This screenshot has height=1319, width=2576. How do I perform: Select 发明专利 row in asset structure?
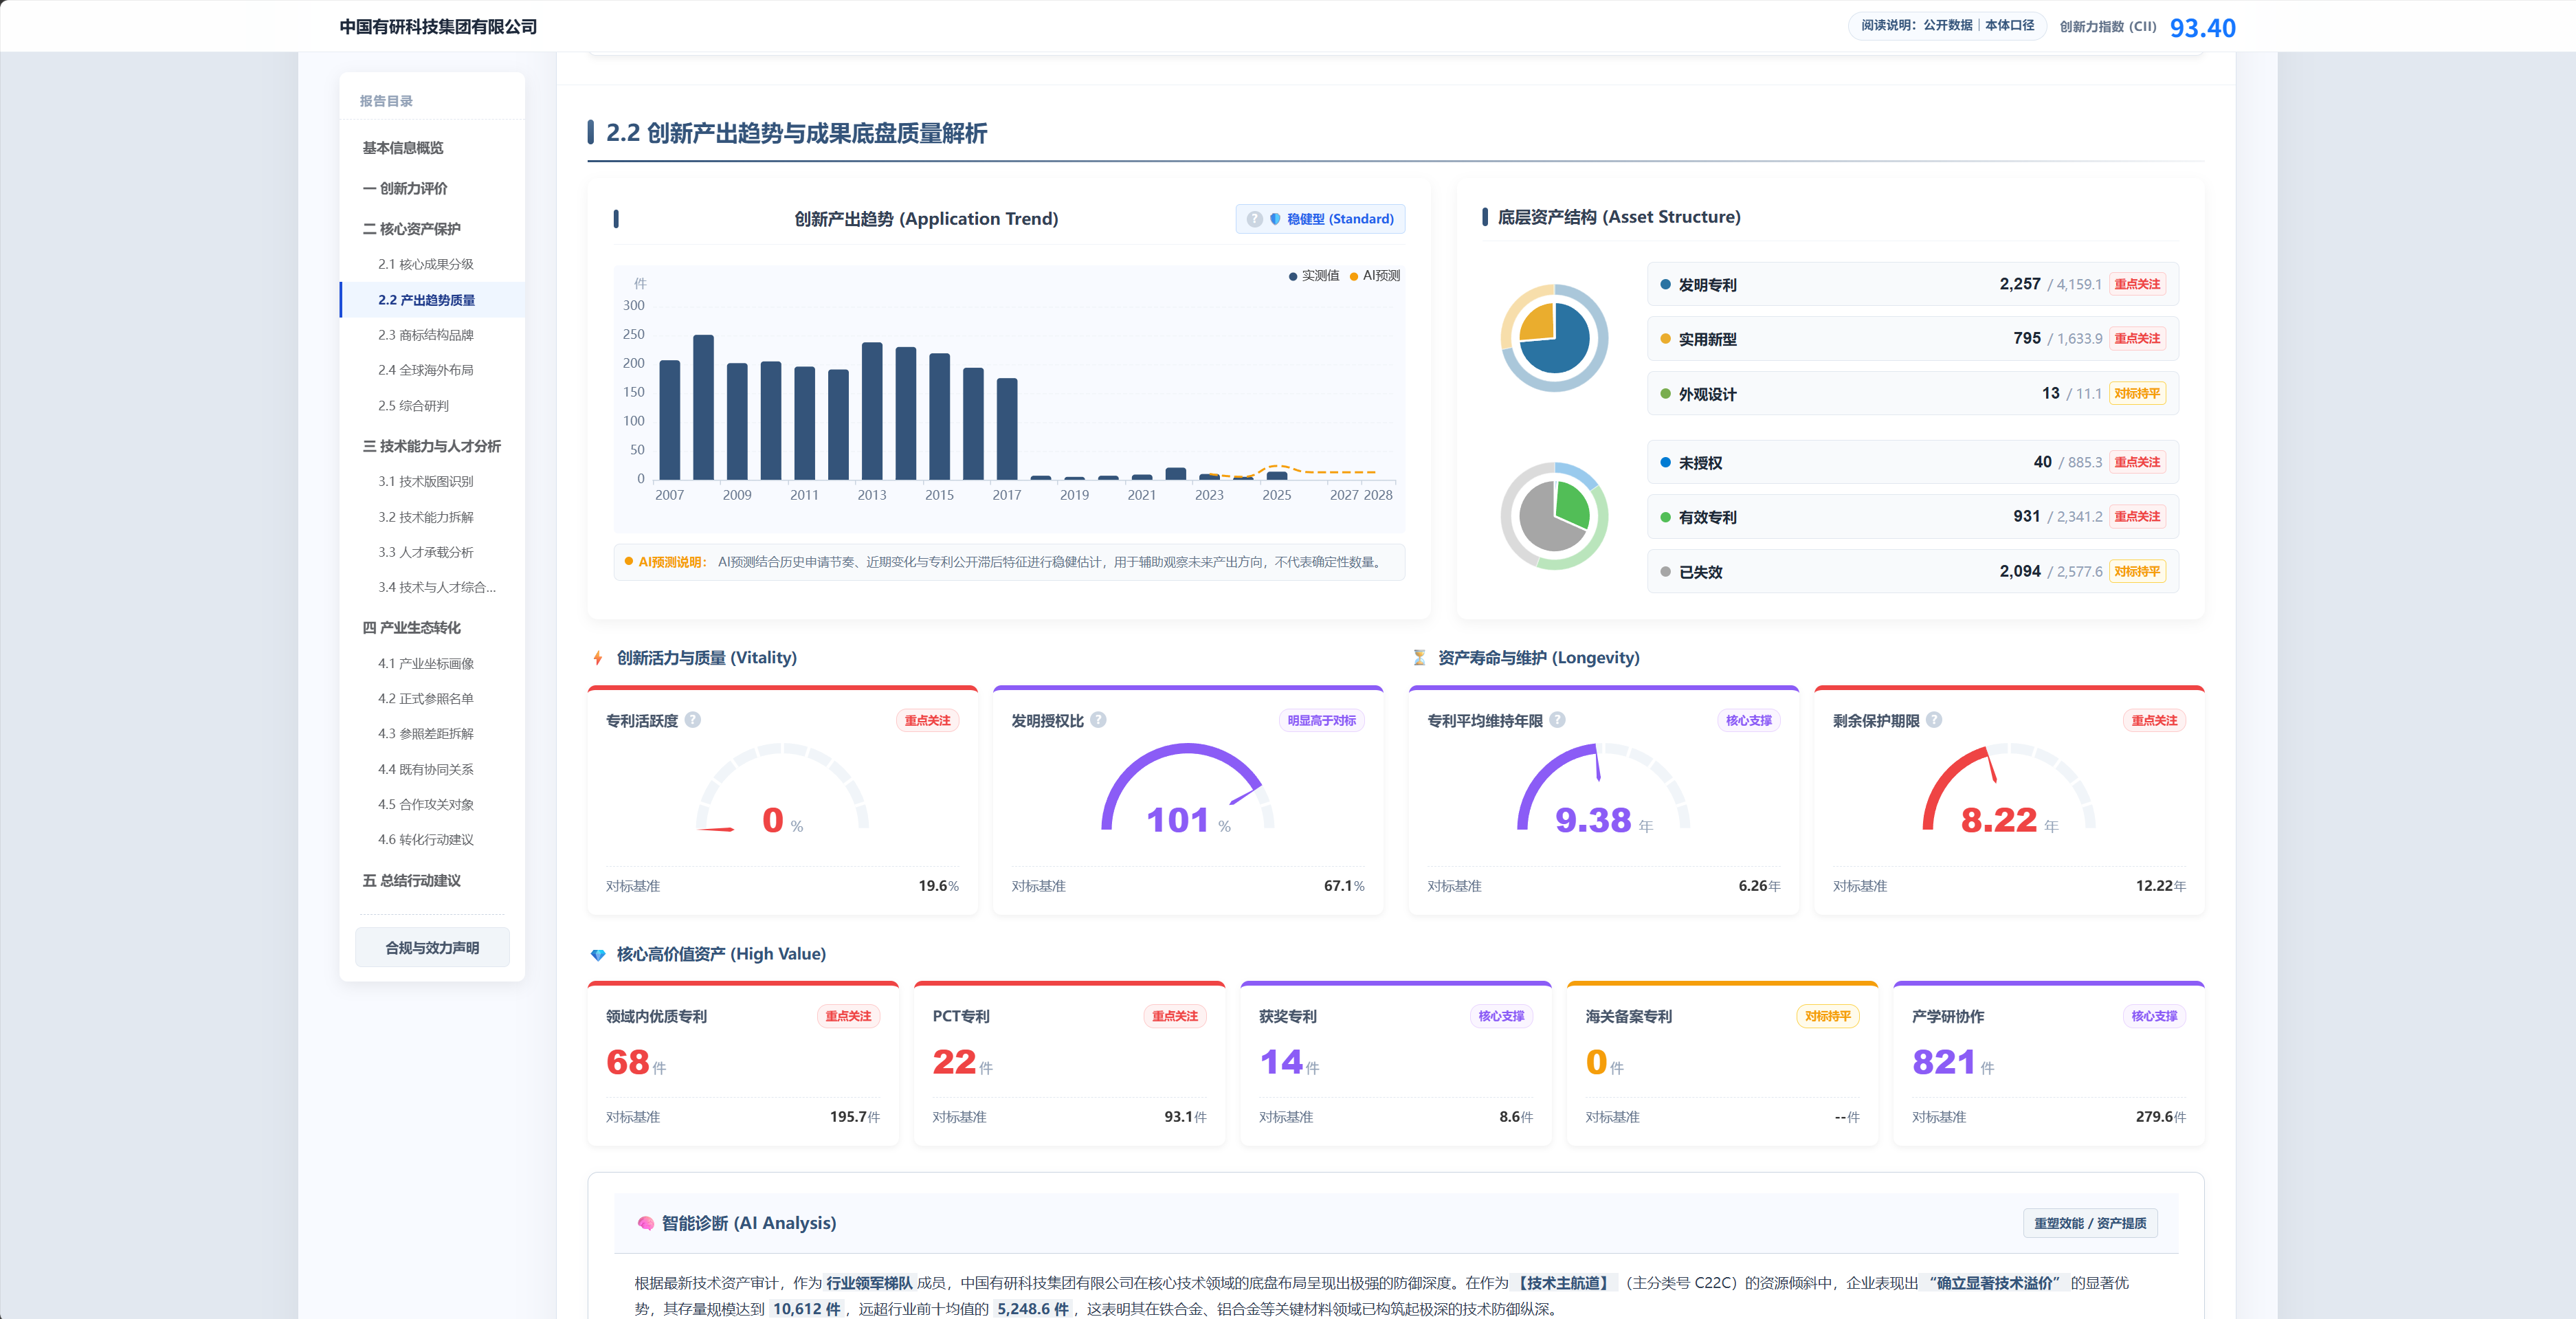1912,284
